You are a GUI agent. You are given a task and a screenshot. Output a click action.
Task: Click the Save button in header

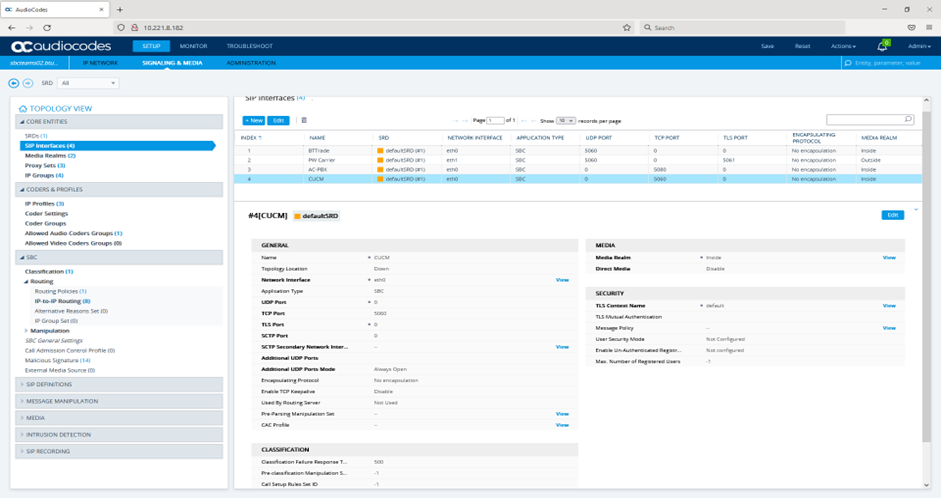(x=767, y=46)
